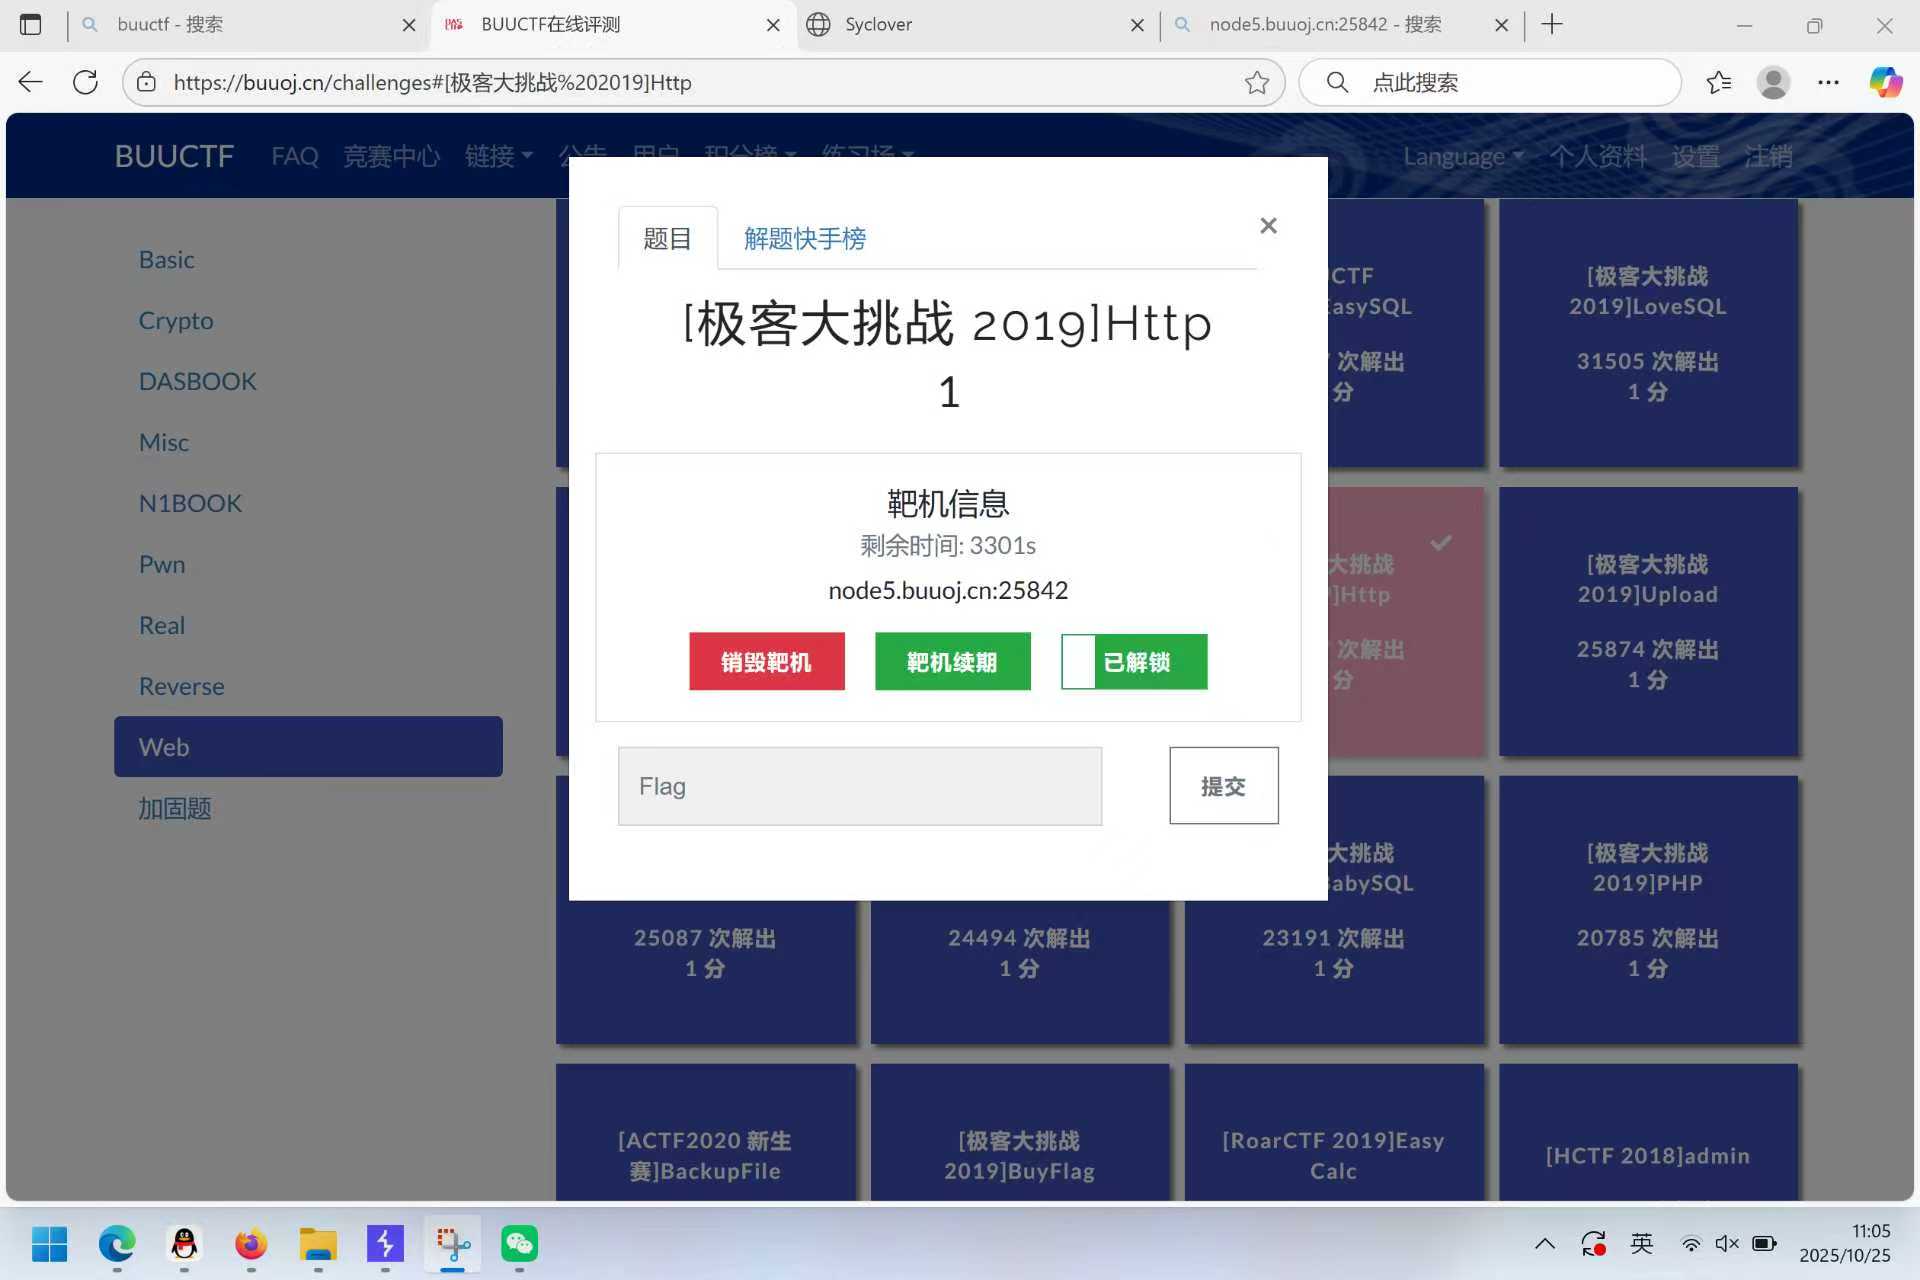Switch to the 解题快手榜 tab

804,239
